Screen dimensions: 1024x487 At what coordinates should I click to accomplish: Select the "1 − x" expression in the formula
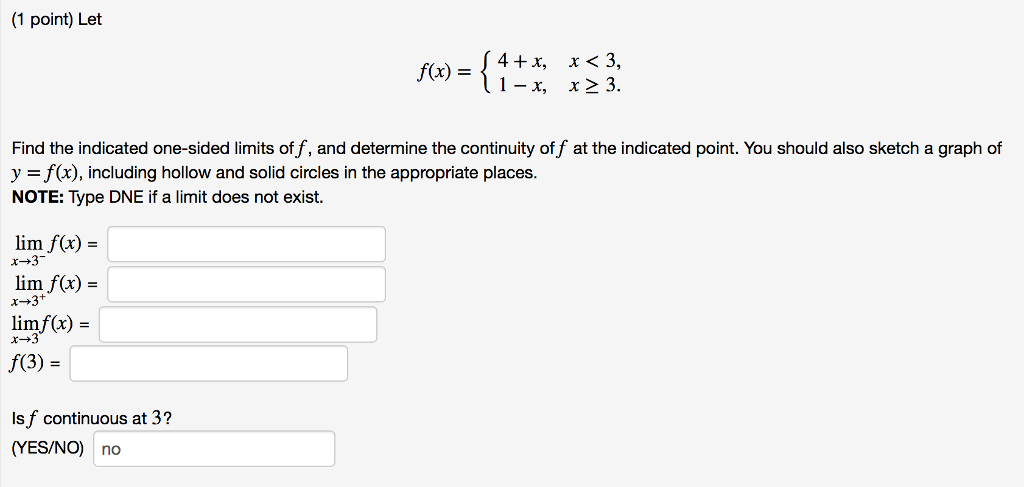coord(521,86)
